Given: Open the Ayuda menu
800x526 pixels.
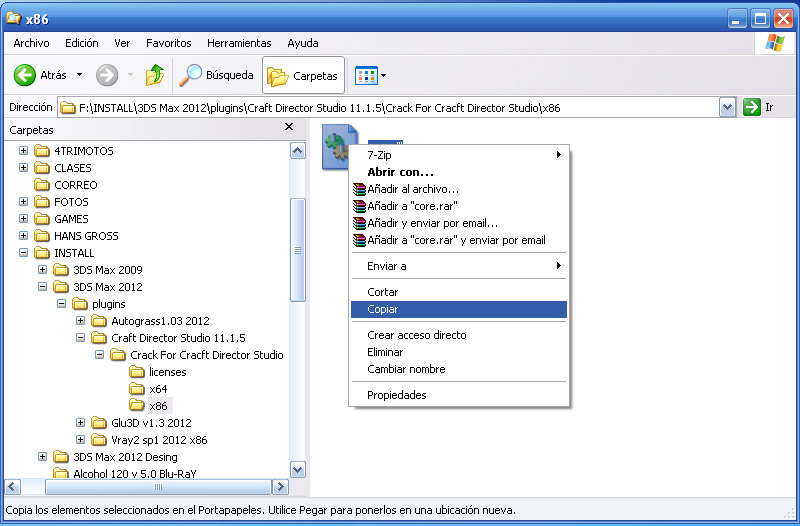Looking at the screenshot, I should [x=303, y=43].
